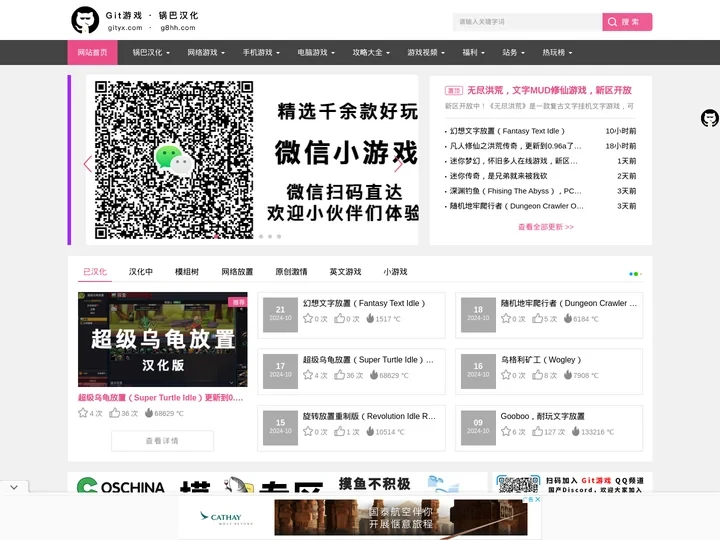Like the Super Turtle Idle card thumbs-up

pos(339,375)
